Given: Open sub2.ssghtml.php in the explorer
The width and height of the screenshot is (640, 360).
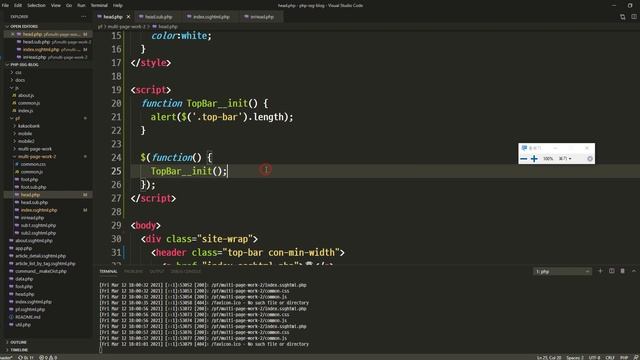Looking at the screenshot, I should (x=38, y=233).
